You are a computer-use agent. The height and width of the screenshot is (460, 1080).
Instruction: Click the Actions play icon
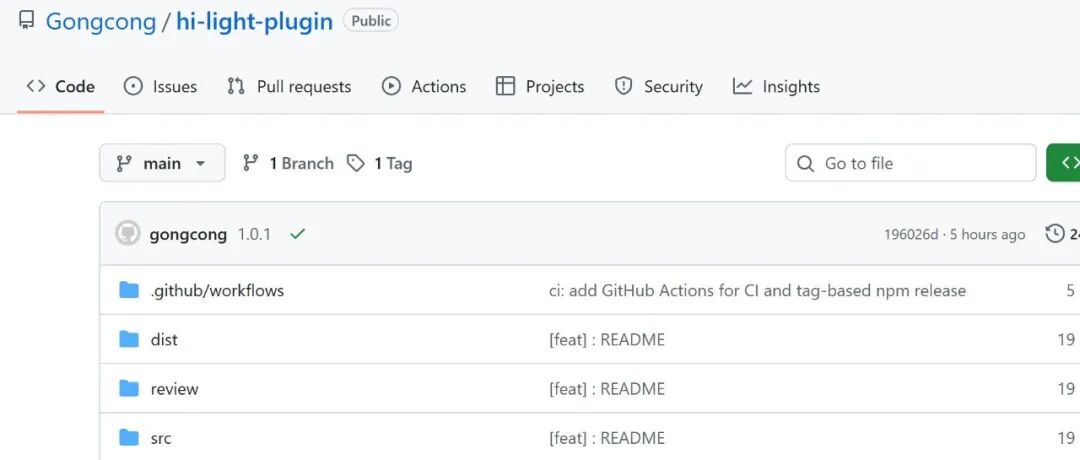pos(391,86)
